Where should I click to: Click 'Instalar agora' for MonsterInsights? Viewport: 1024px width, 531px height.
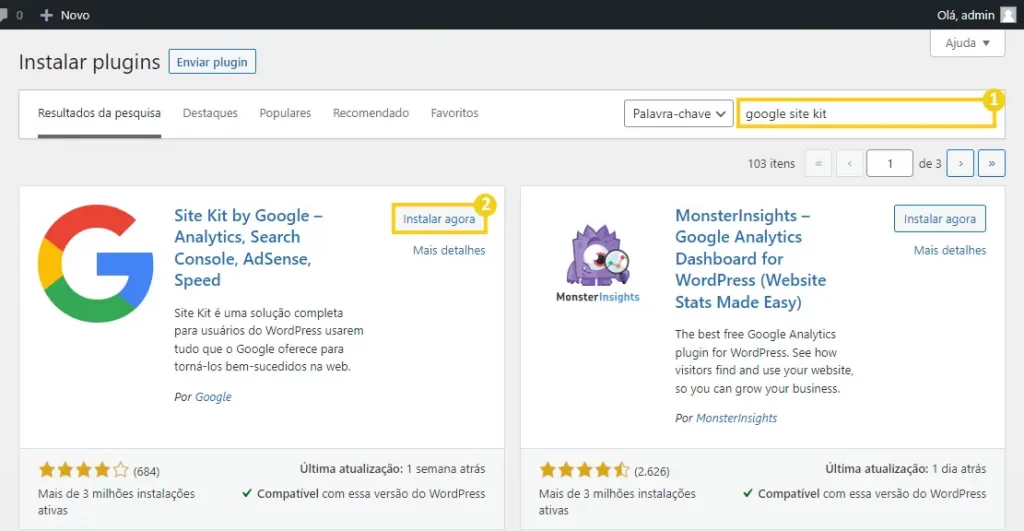940,219
